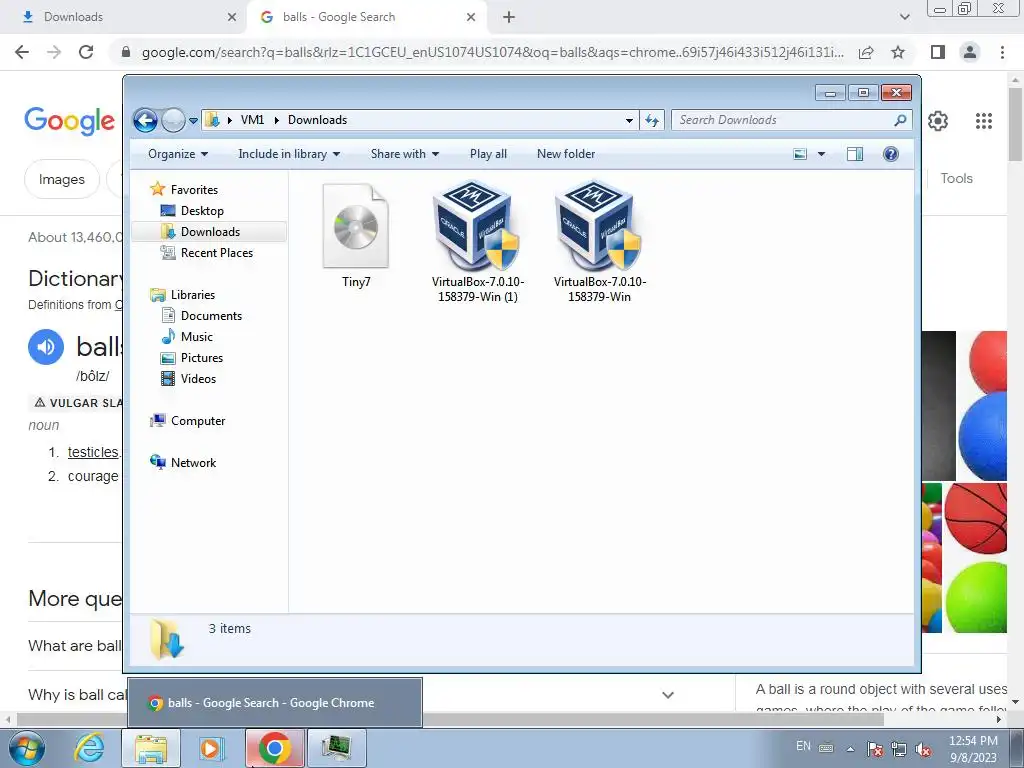
Task: Bookmark this page with star icon
Action: (x=898, y=52)
